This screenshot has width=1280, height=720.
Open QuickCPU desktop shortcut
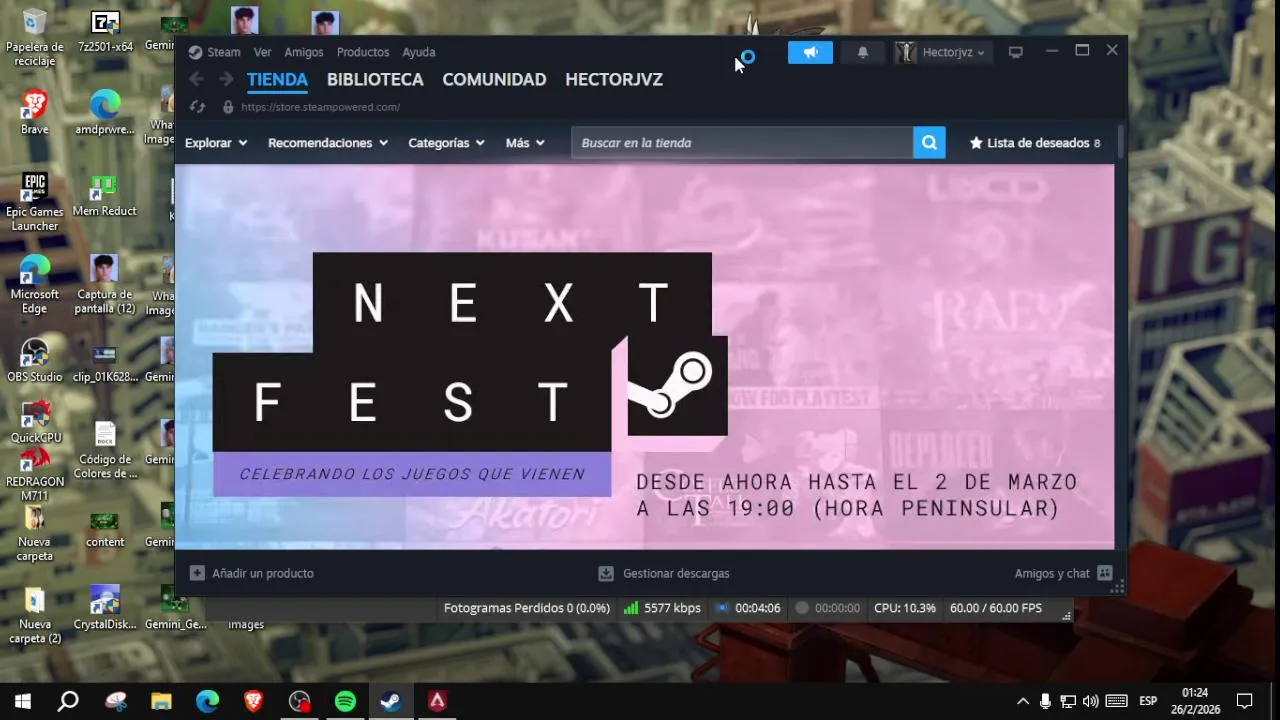point(36,422)
